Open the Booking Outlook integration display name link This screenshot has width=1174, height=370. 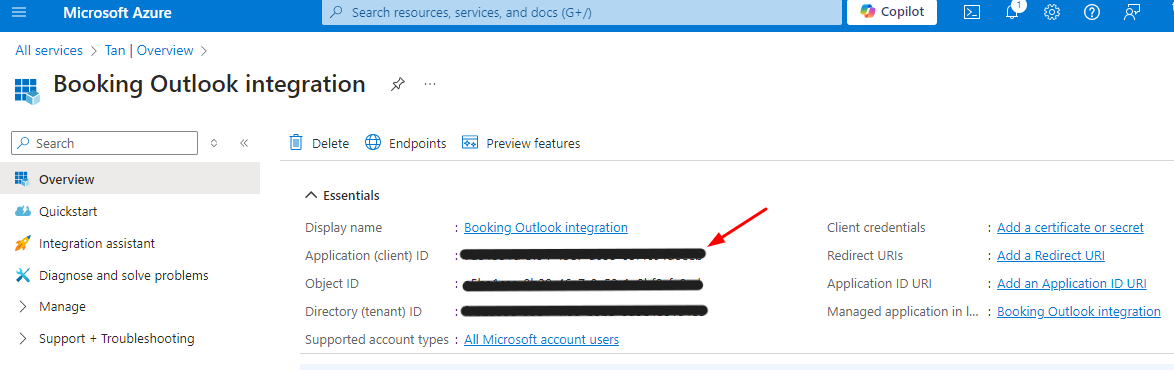tap(546, 227)
